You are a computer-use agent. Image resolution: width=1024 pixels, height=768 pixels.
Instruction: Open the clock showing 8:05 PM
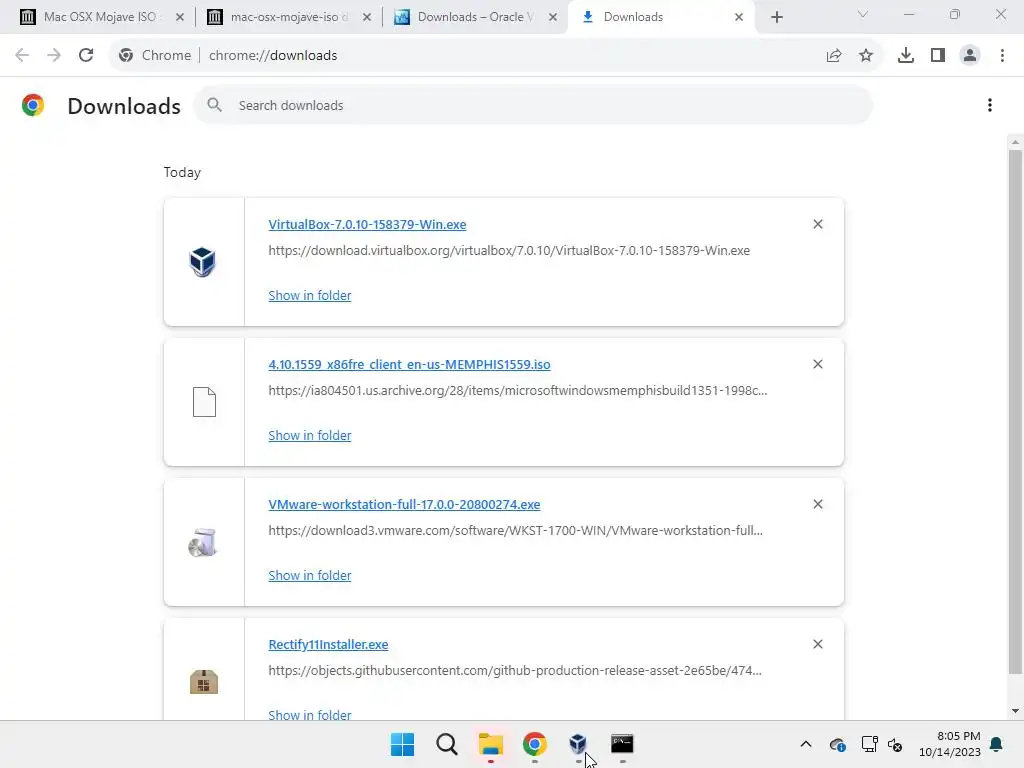pos(950,744)
